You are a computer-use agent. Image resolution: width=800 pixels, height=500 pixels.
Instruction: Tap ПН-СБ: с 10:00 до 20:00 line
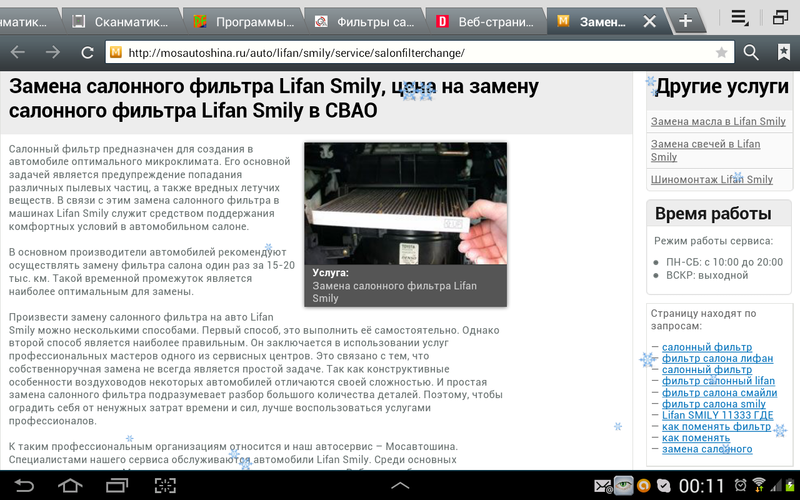724,262
